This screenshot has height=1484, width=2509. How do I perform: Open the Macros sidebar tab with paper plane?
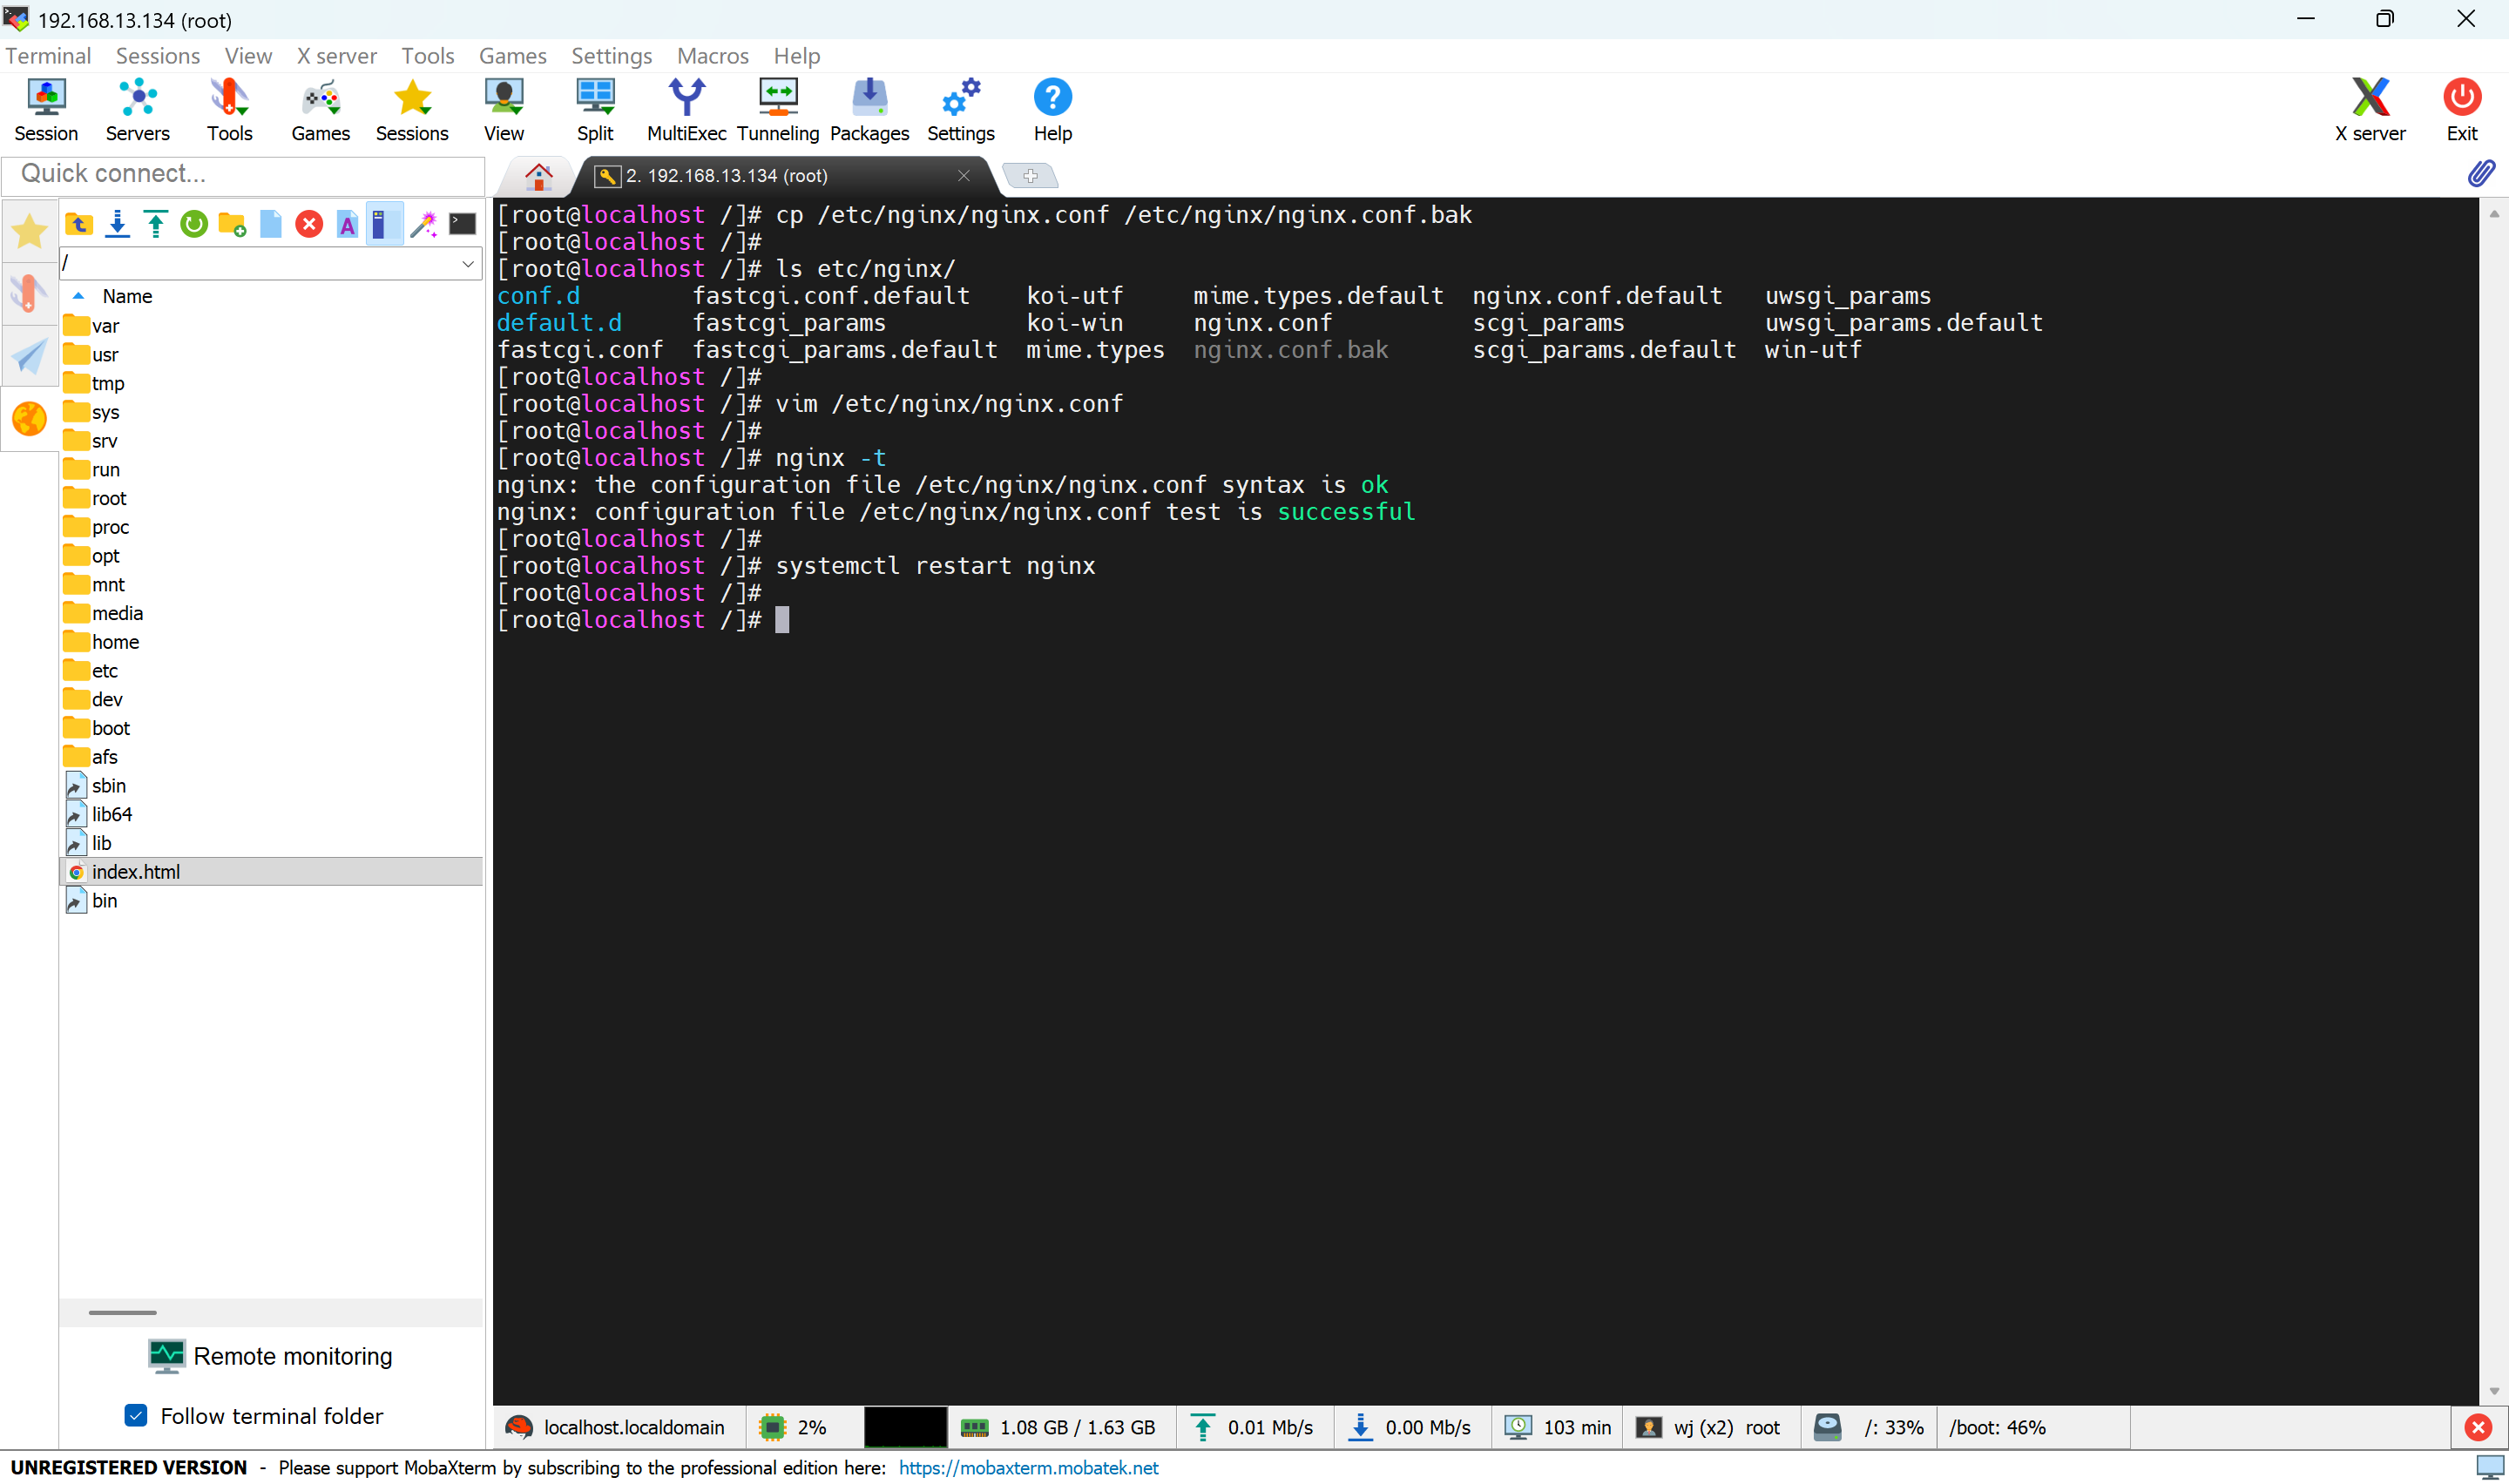tap(29, 356)
